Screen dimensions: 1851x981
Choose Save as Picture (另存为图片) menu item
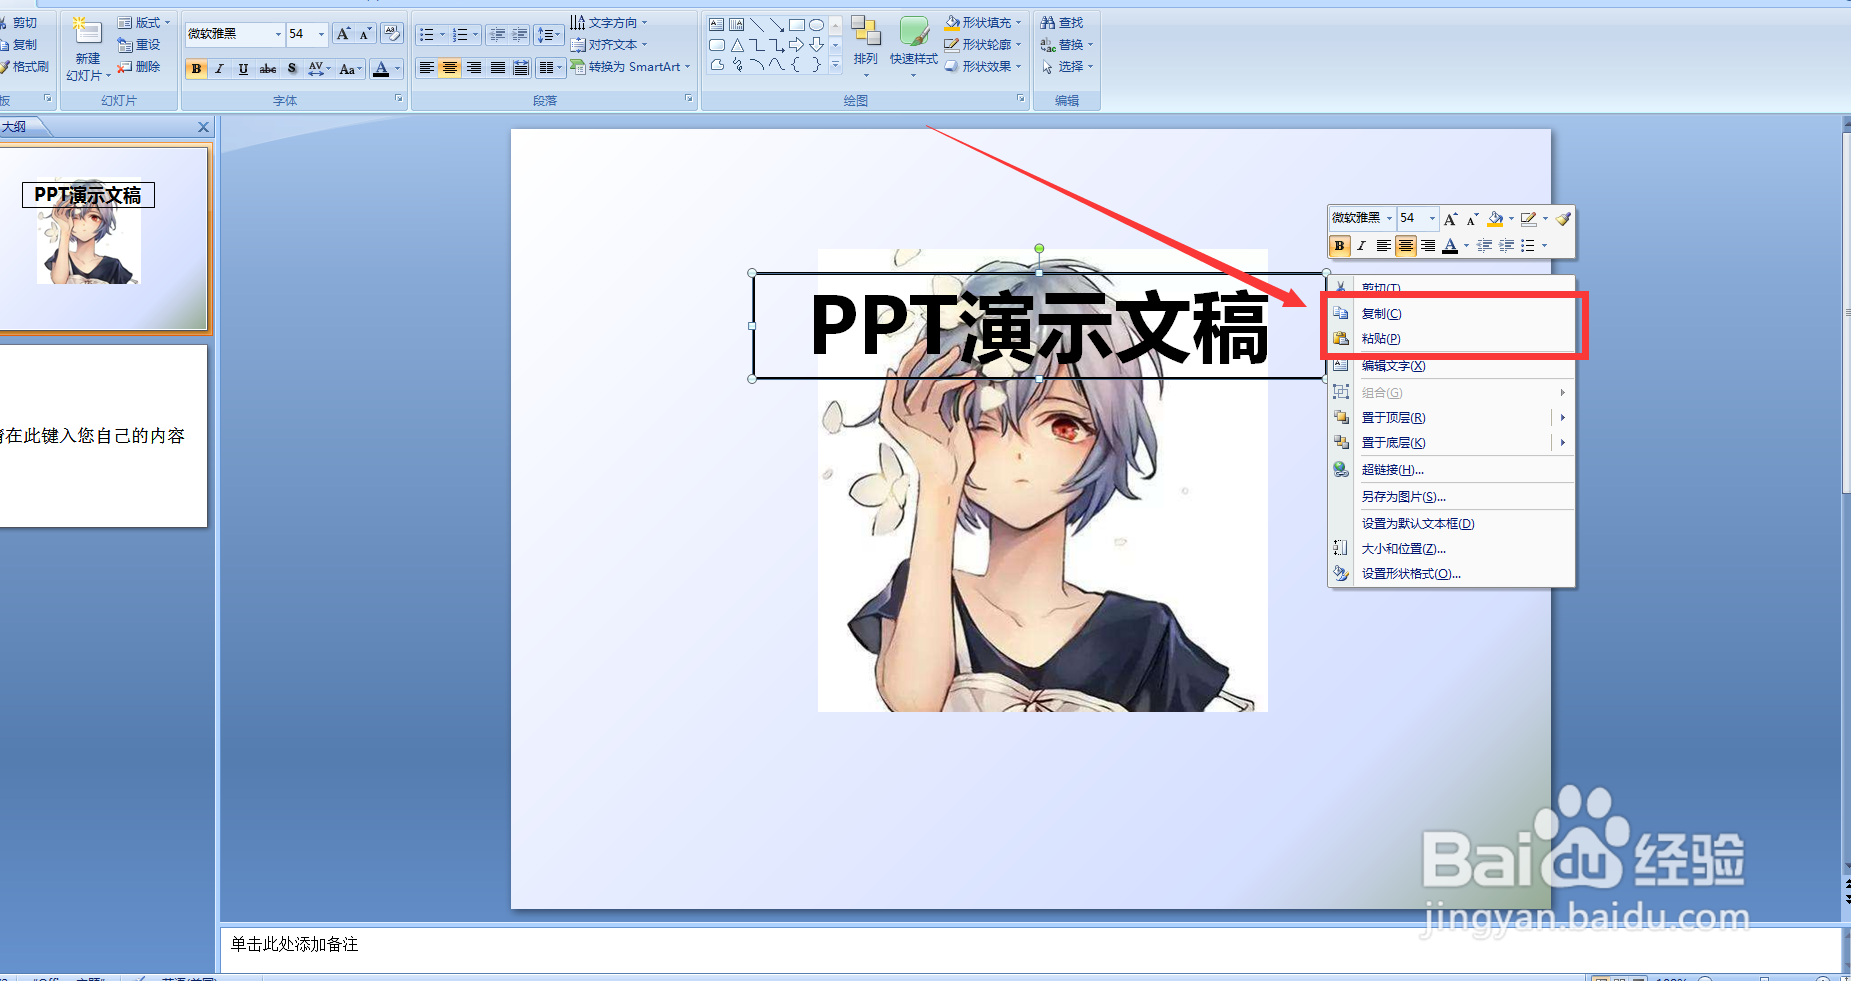1451,497
